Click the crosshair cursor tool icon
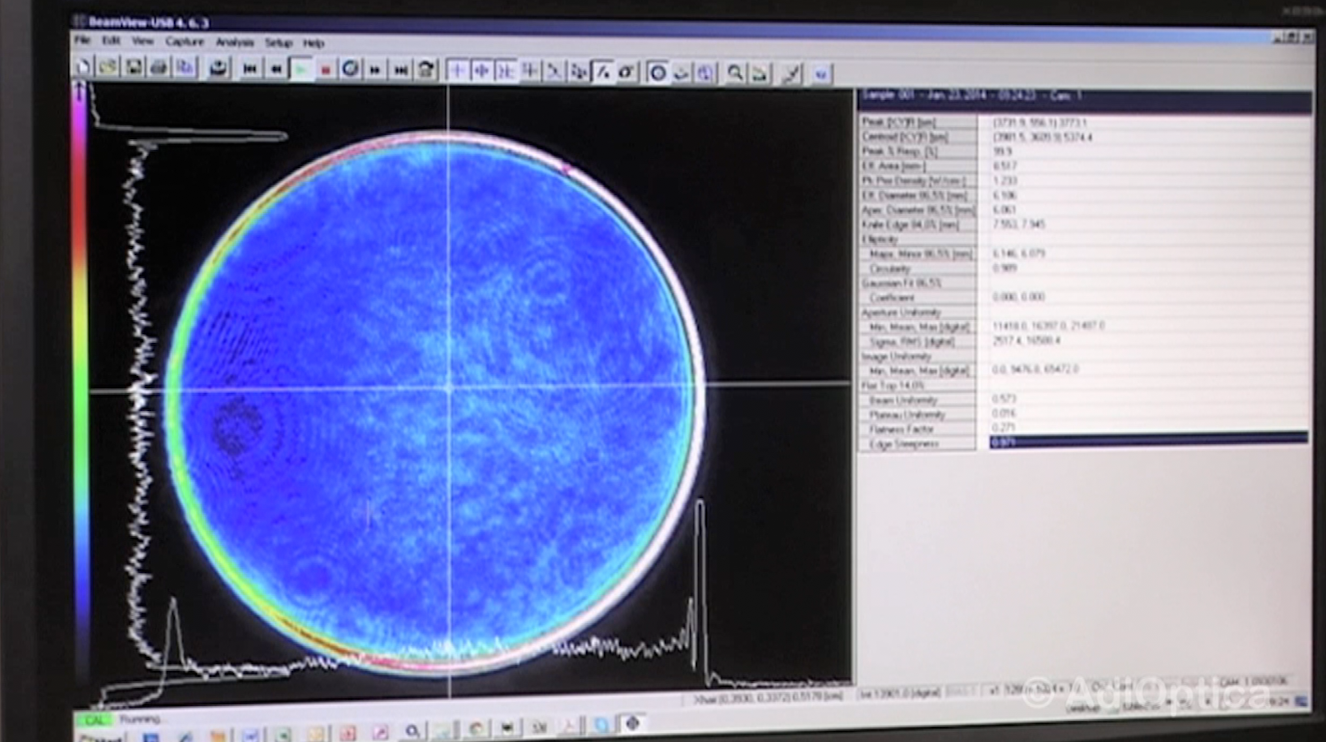1326x742 pixels. click(x=457, y=70)
